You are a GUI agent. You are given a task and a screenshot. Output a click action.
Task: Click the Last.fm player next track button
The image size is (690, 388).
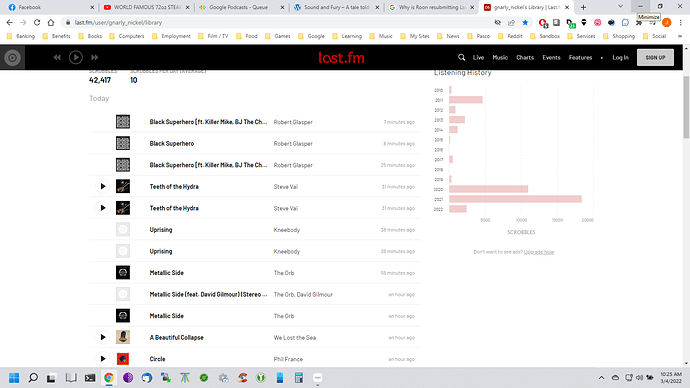(95, 57)
